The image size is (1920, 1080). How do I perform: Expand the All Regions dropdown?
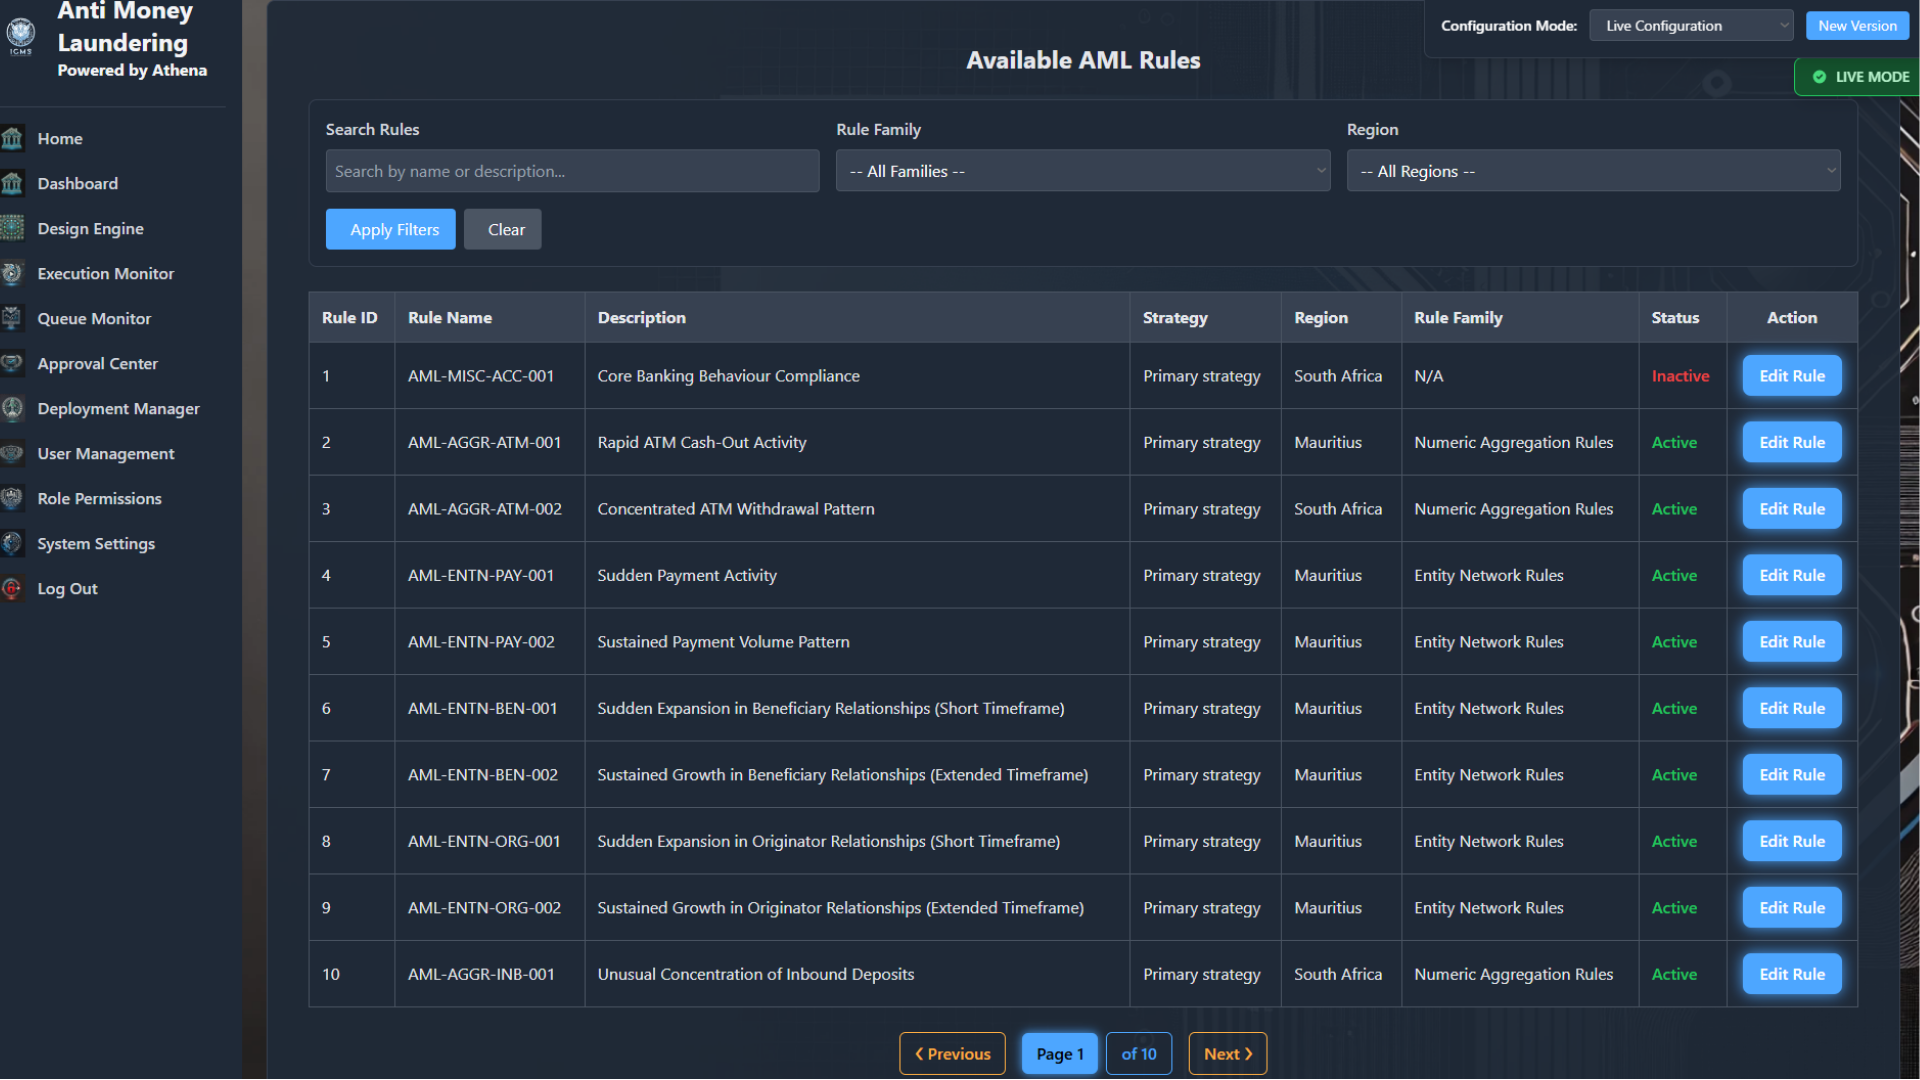pos(1592,171)
